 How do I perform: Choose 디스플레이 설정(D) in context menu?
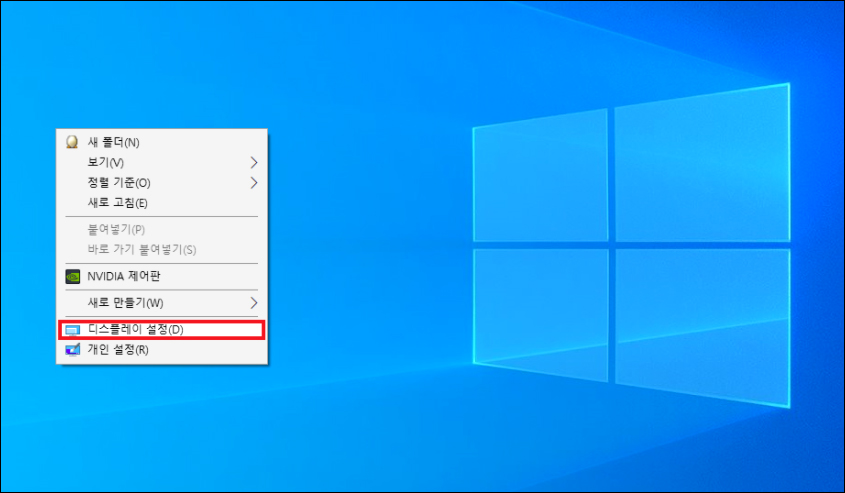click(162, 329)
